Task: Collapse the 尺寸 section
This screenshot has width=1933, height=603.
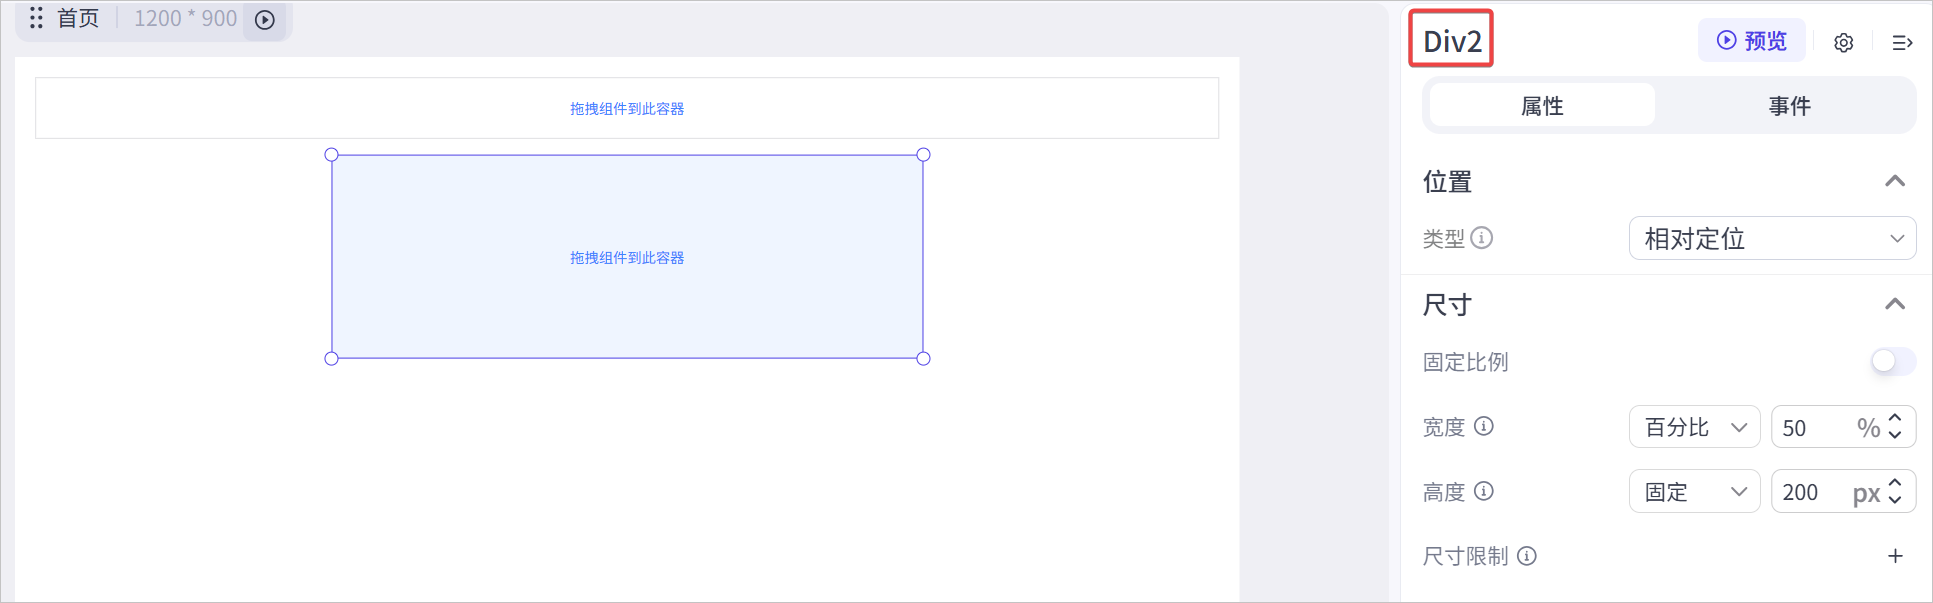Action: tap(1894, 304)
